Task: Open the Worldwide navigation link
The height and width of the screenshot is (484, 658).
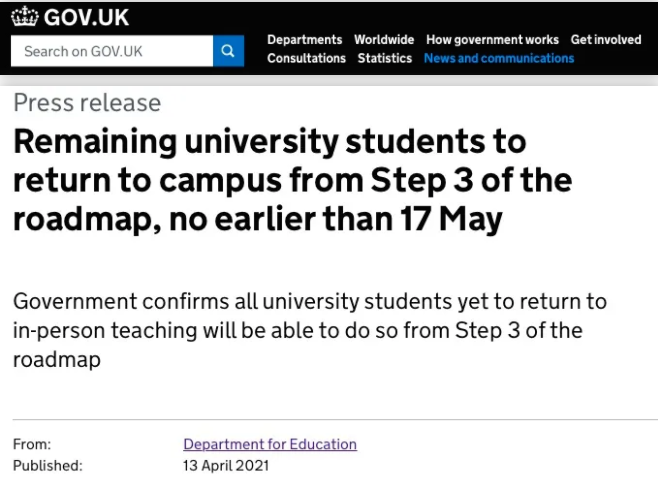Action: coord(384,39)
